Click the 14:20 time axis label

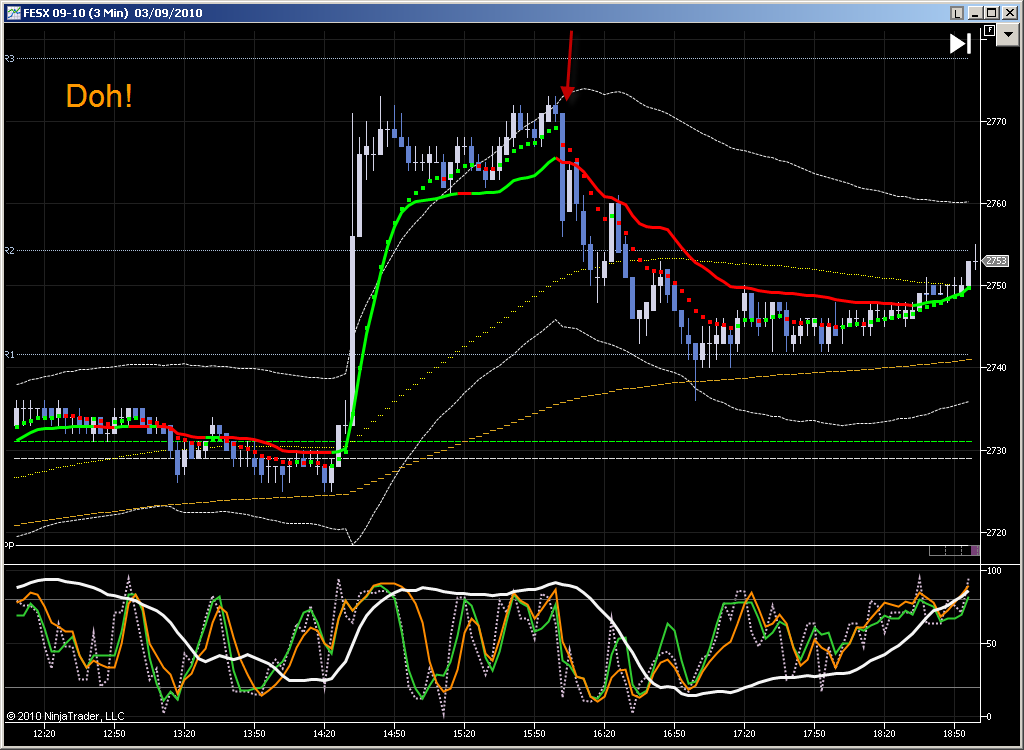324,734
